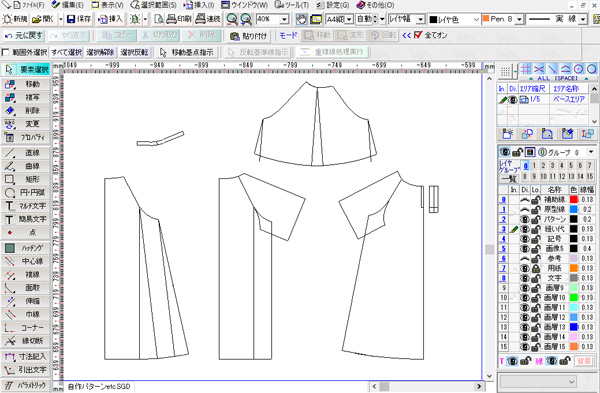Open the empty combo box below layers
Image resolution: width=600 pixels, height=393 pixels.
coord(538,381)
